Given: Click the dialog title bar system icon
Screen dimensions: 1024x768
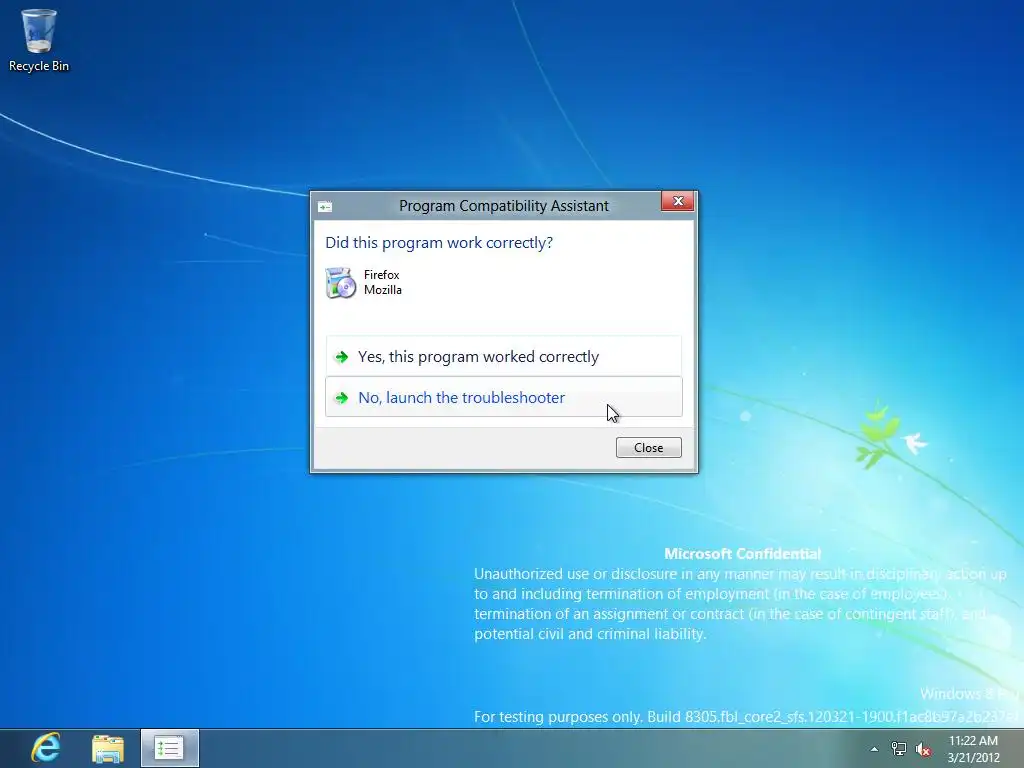Looking at the screenshot, I should click(325, 207).
